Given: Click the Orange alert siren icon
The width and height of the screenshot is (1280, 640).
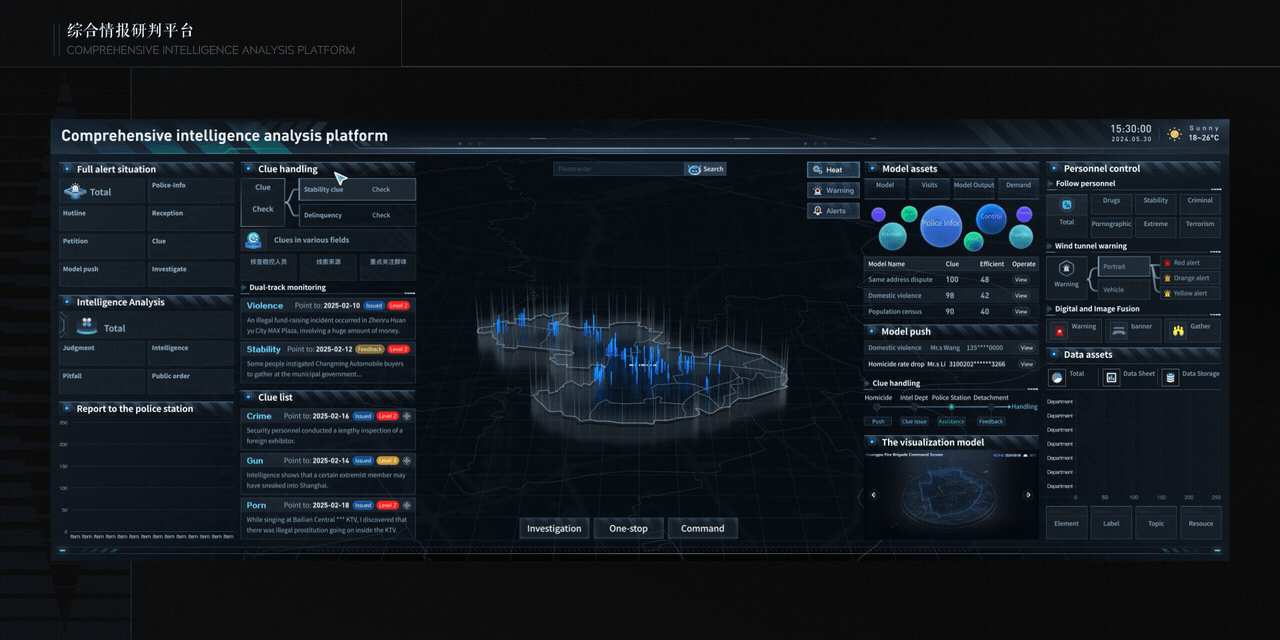Looking at the screenshot, I should coord(1167,278).
